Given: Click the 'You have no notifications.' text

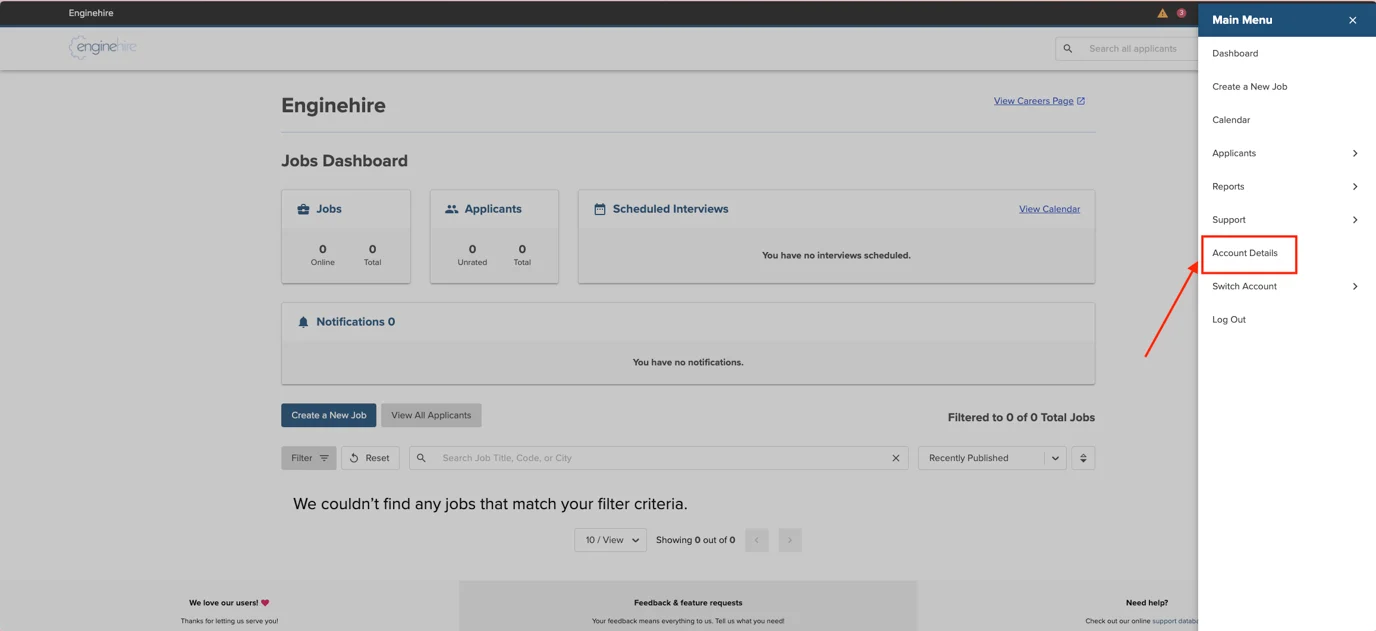Looking at the screenshot, I should click(688, 362).
